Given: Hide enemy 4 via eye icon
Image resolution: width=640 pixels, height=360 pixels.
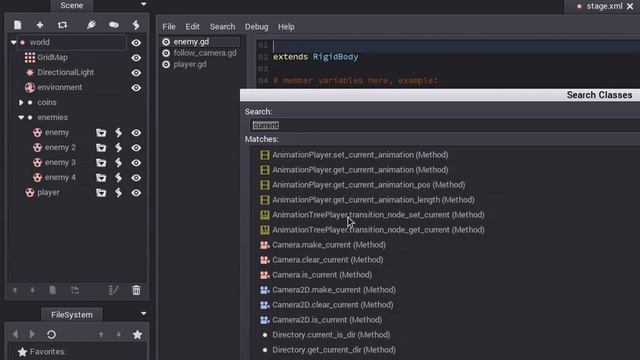Looking at the screenshot, I should point(136,178).
